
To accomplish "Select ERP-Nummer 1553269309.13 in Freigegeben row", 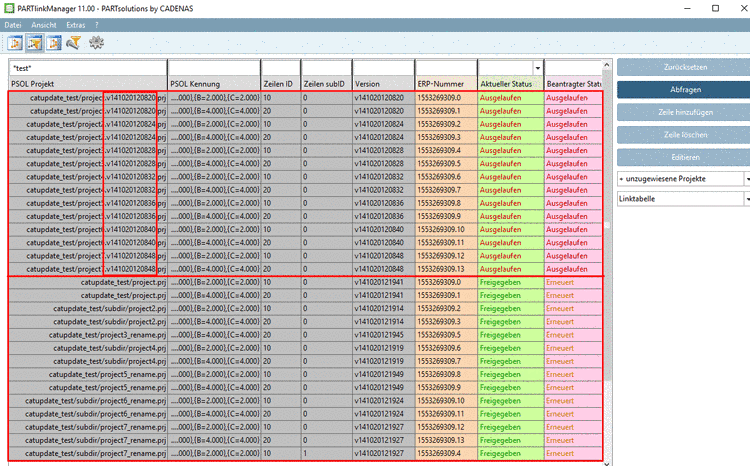I will pos(446,440).
